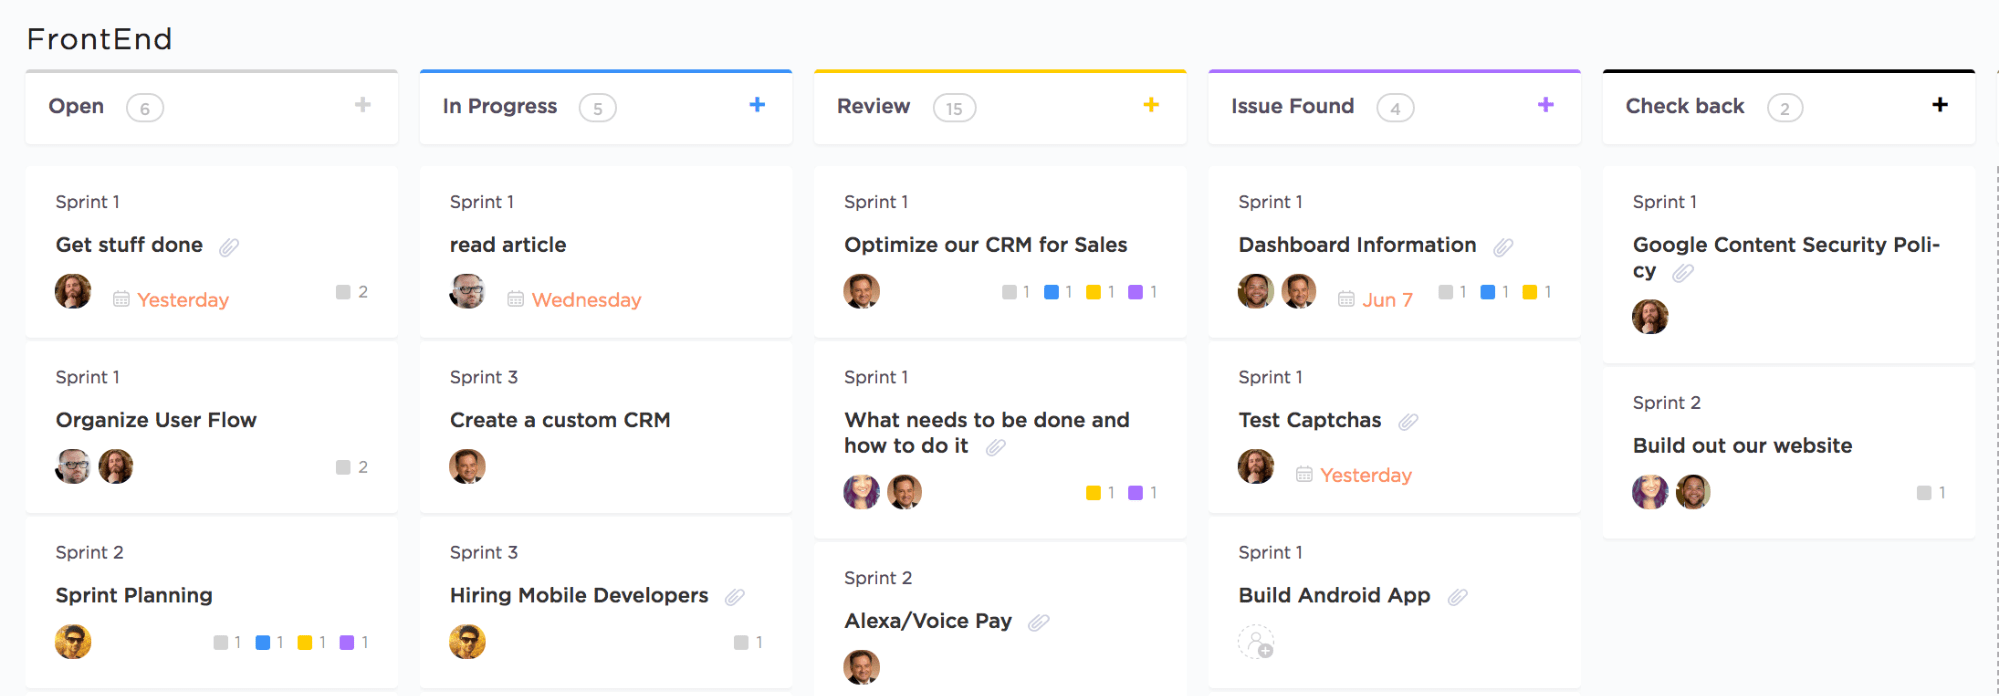Image resolution: width=1999 pixels, height=697 pixels.
Task: Open the Optimize our CRM for Sales task
Action: (x=985, y=245)
